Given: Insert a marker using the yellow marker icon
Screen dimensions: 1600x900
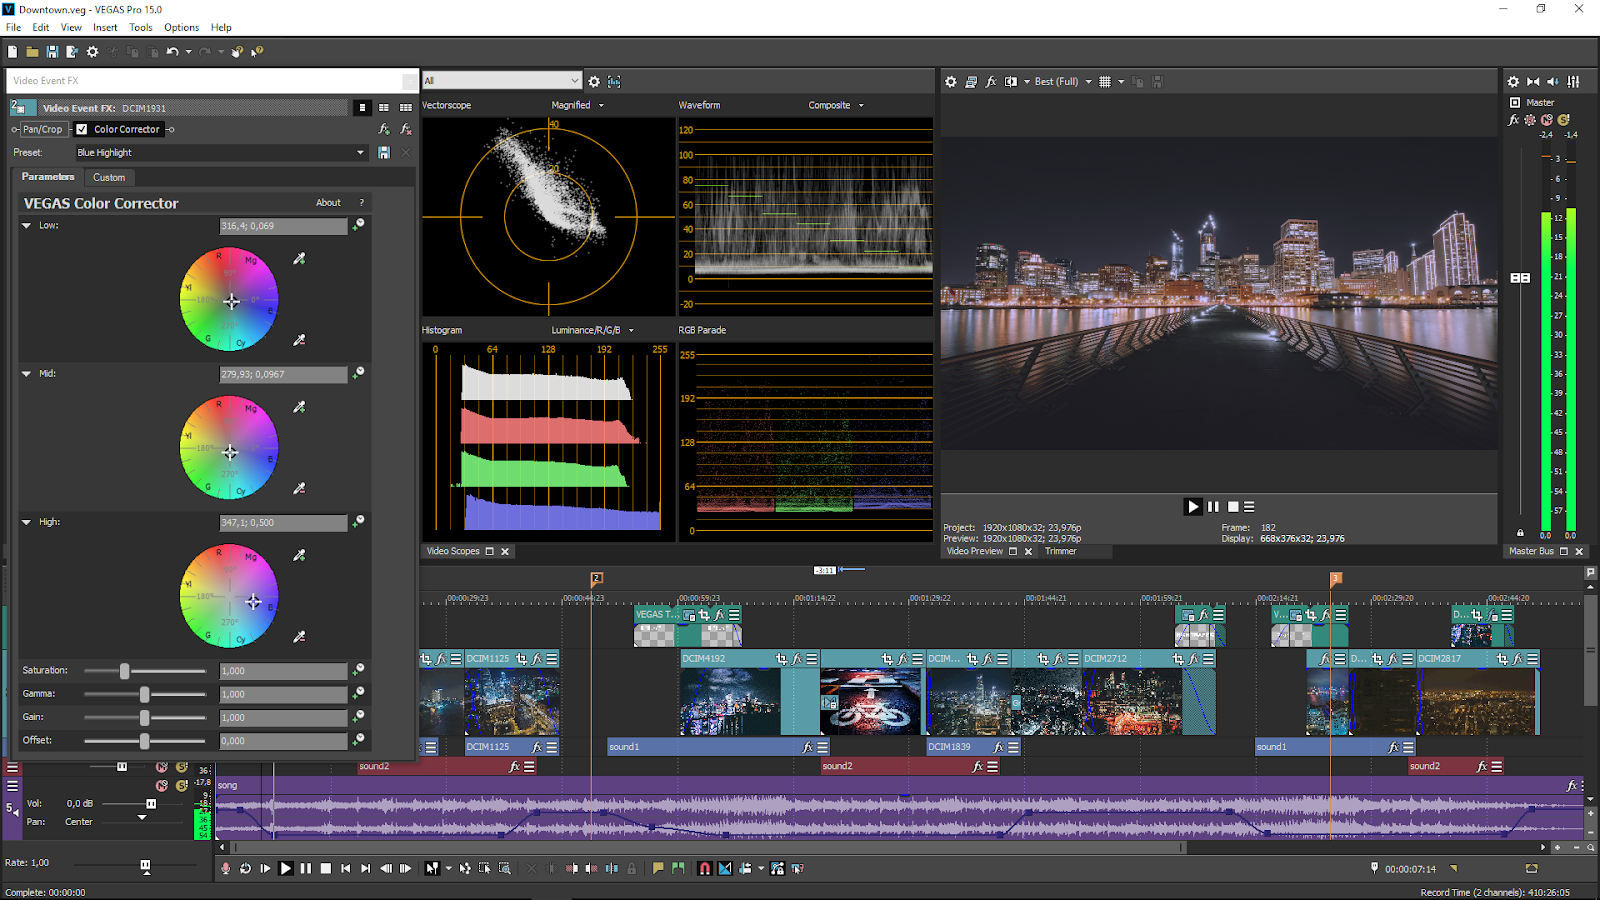Looking at the screenshot, I should coord(657,868).
